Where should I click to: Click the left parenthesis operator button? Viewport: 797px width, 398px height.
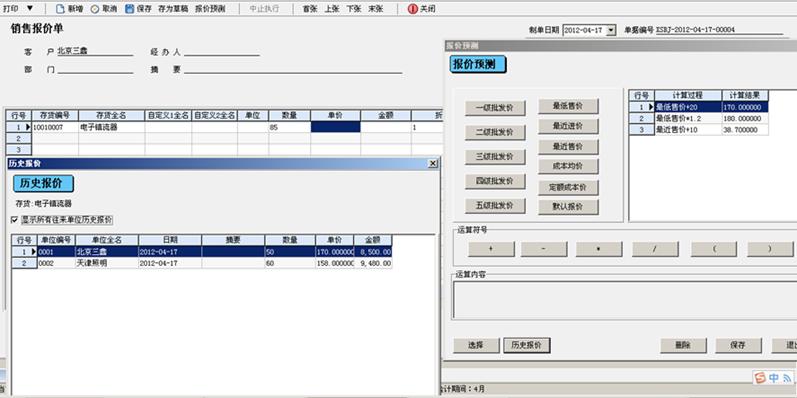pos(714,249)
